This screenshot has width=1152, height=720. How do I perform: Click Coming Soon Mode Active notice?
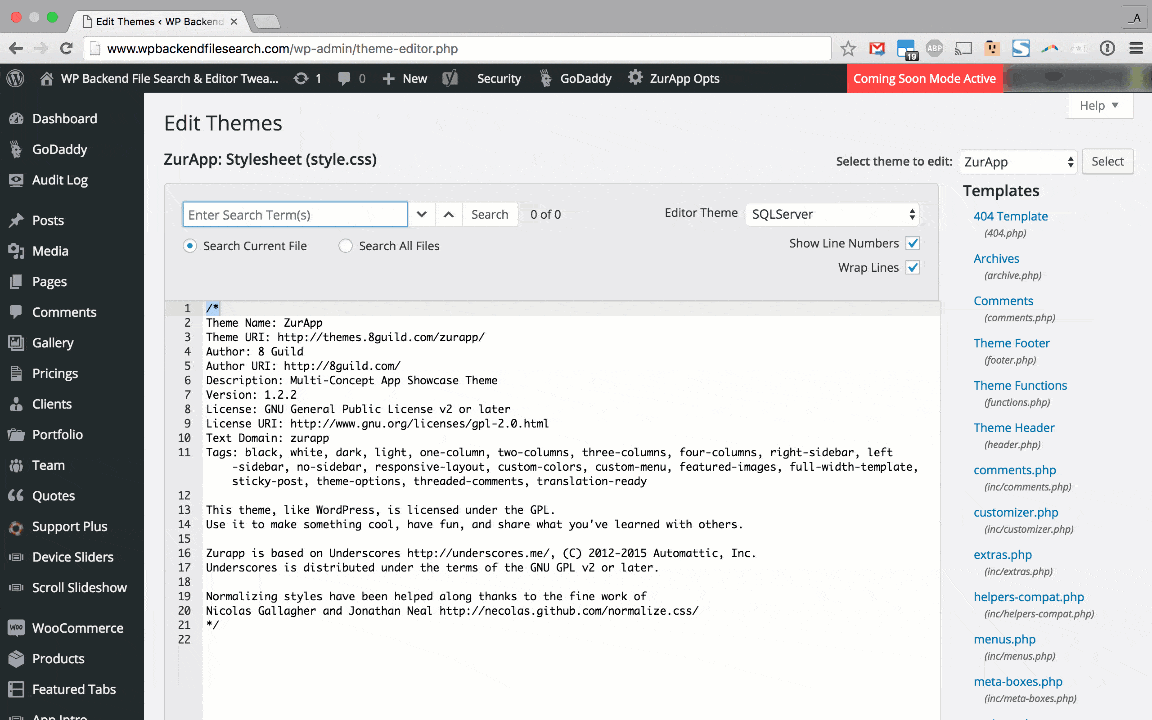(924, 79)
